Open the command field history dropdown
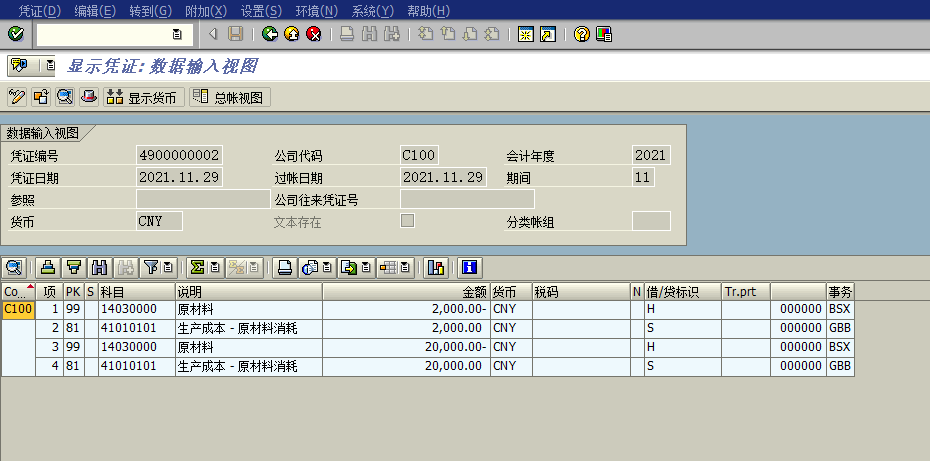Screen dimensions: 930x461 [x=177, y=34]
